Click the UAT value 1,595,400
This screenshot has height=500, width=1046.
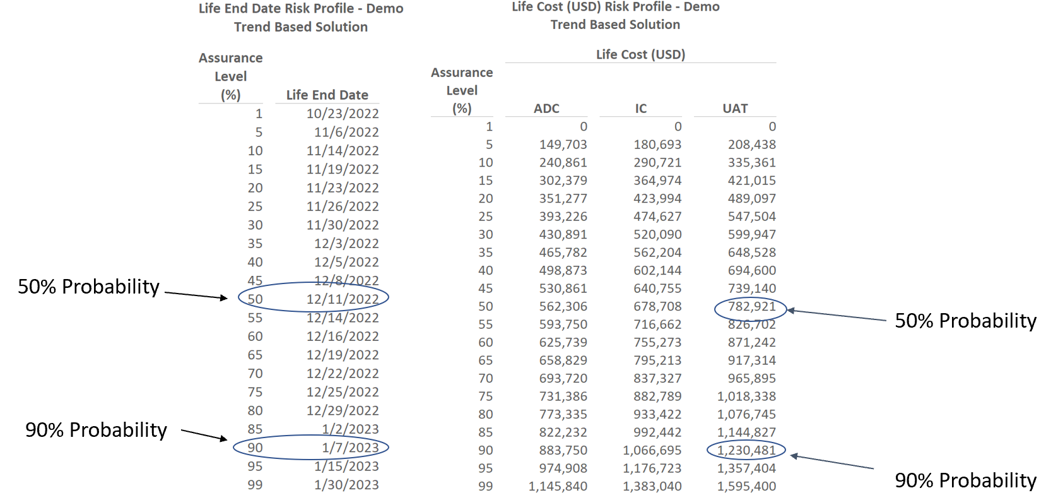(746, 486)
